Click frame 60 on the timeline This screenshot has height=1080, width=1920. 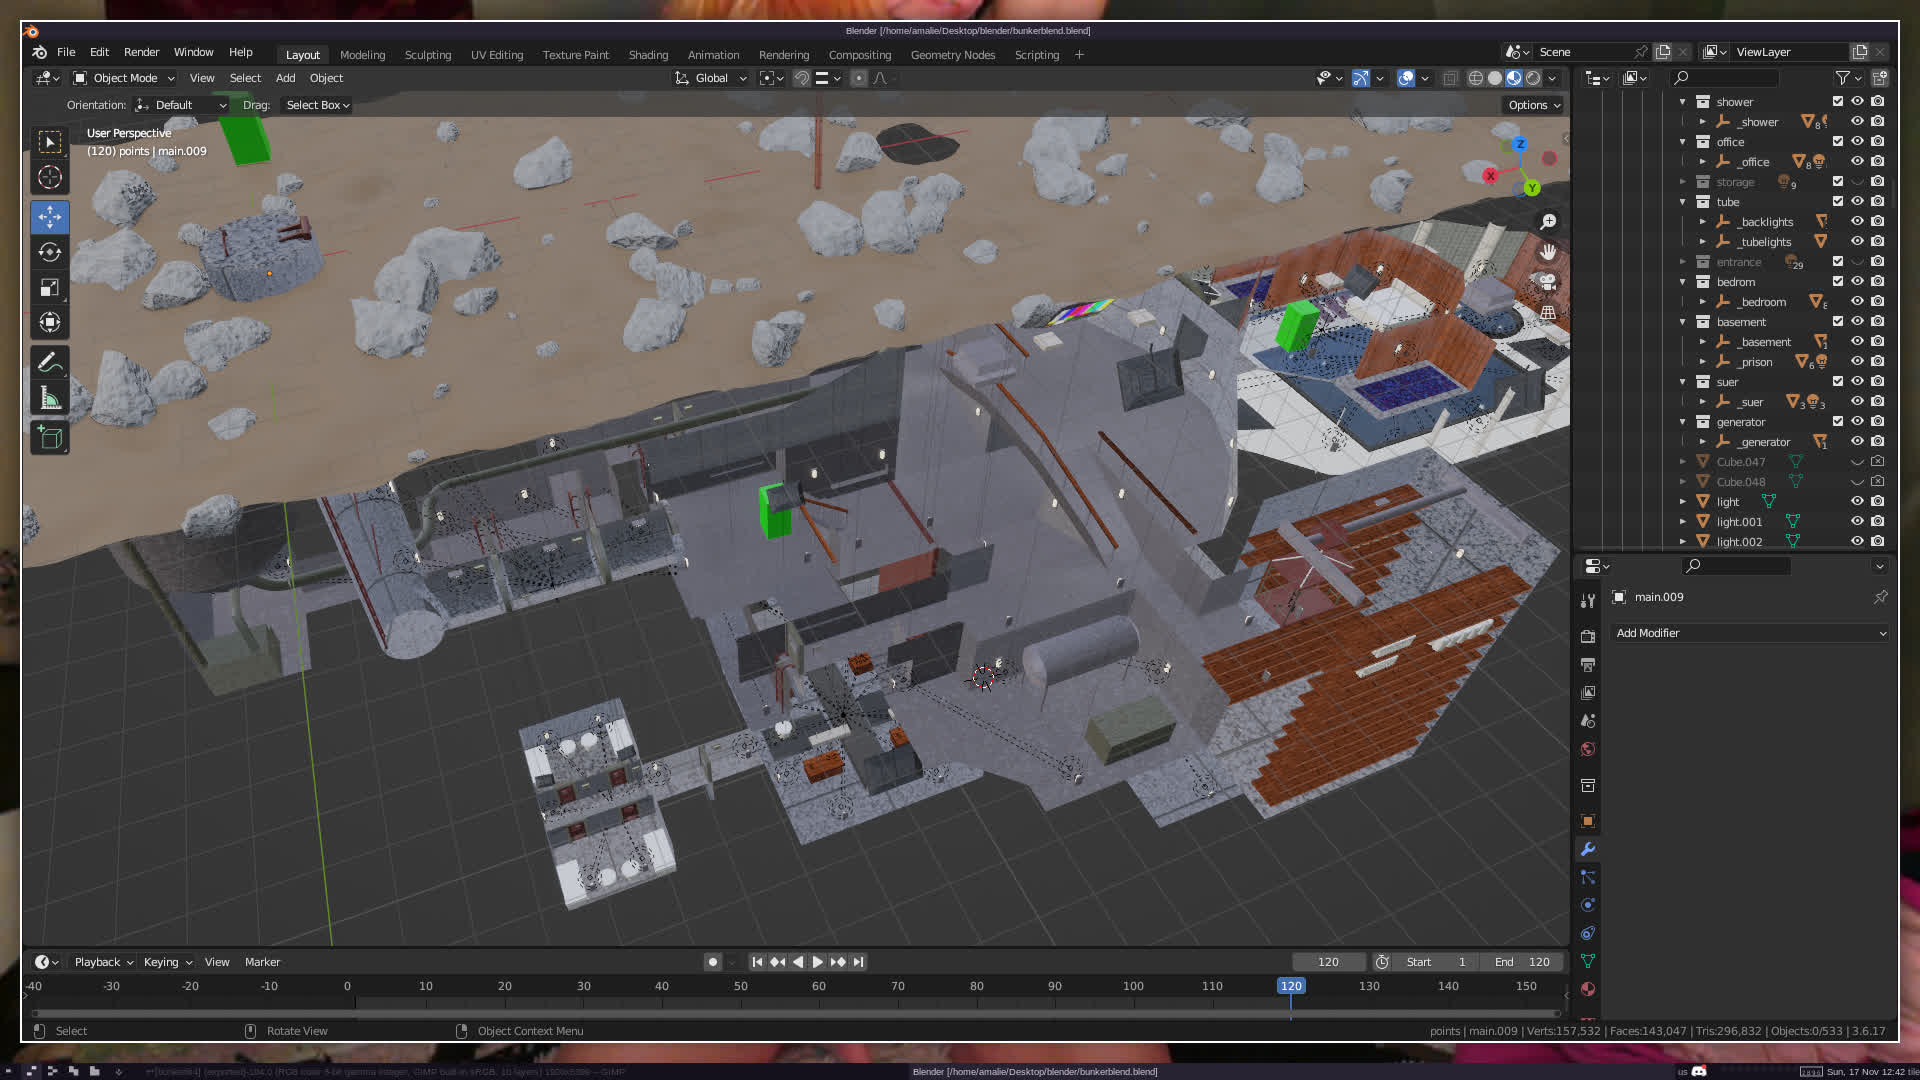819,986
